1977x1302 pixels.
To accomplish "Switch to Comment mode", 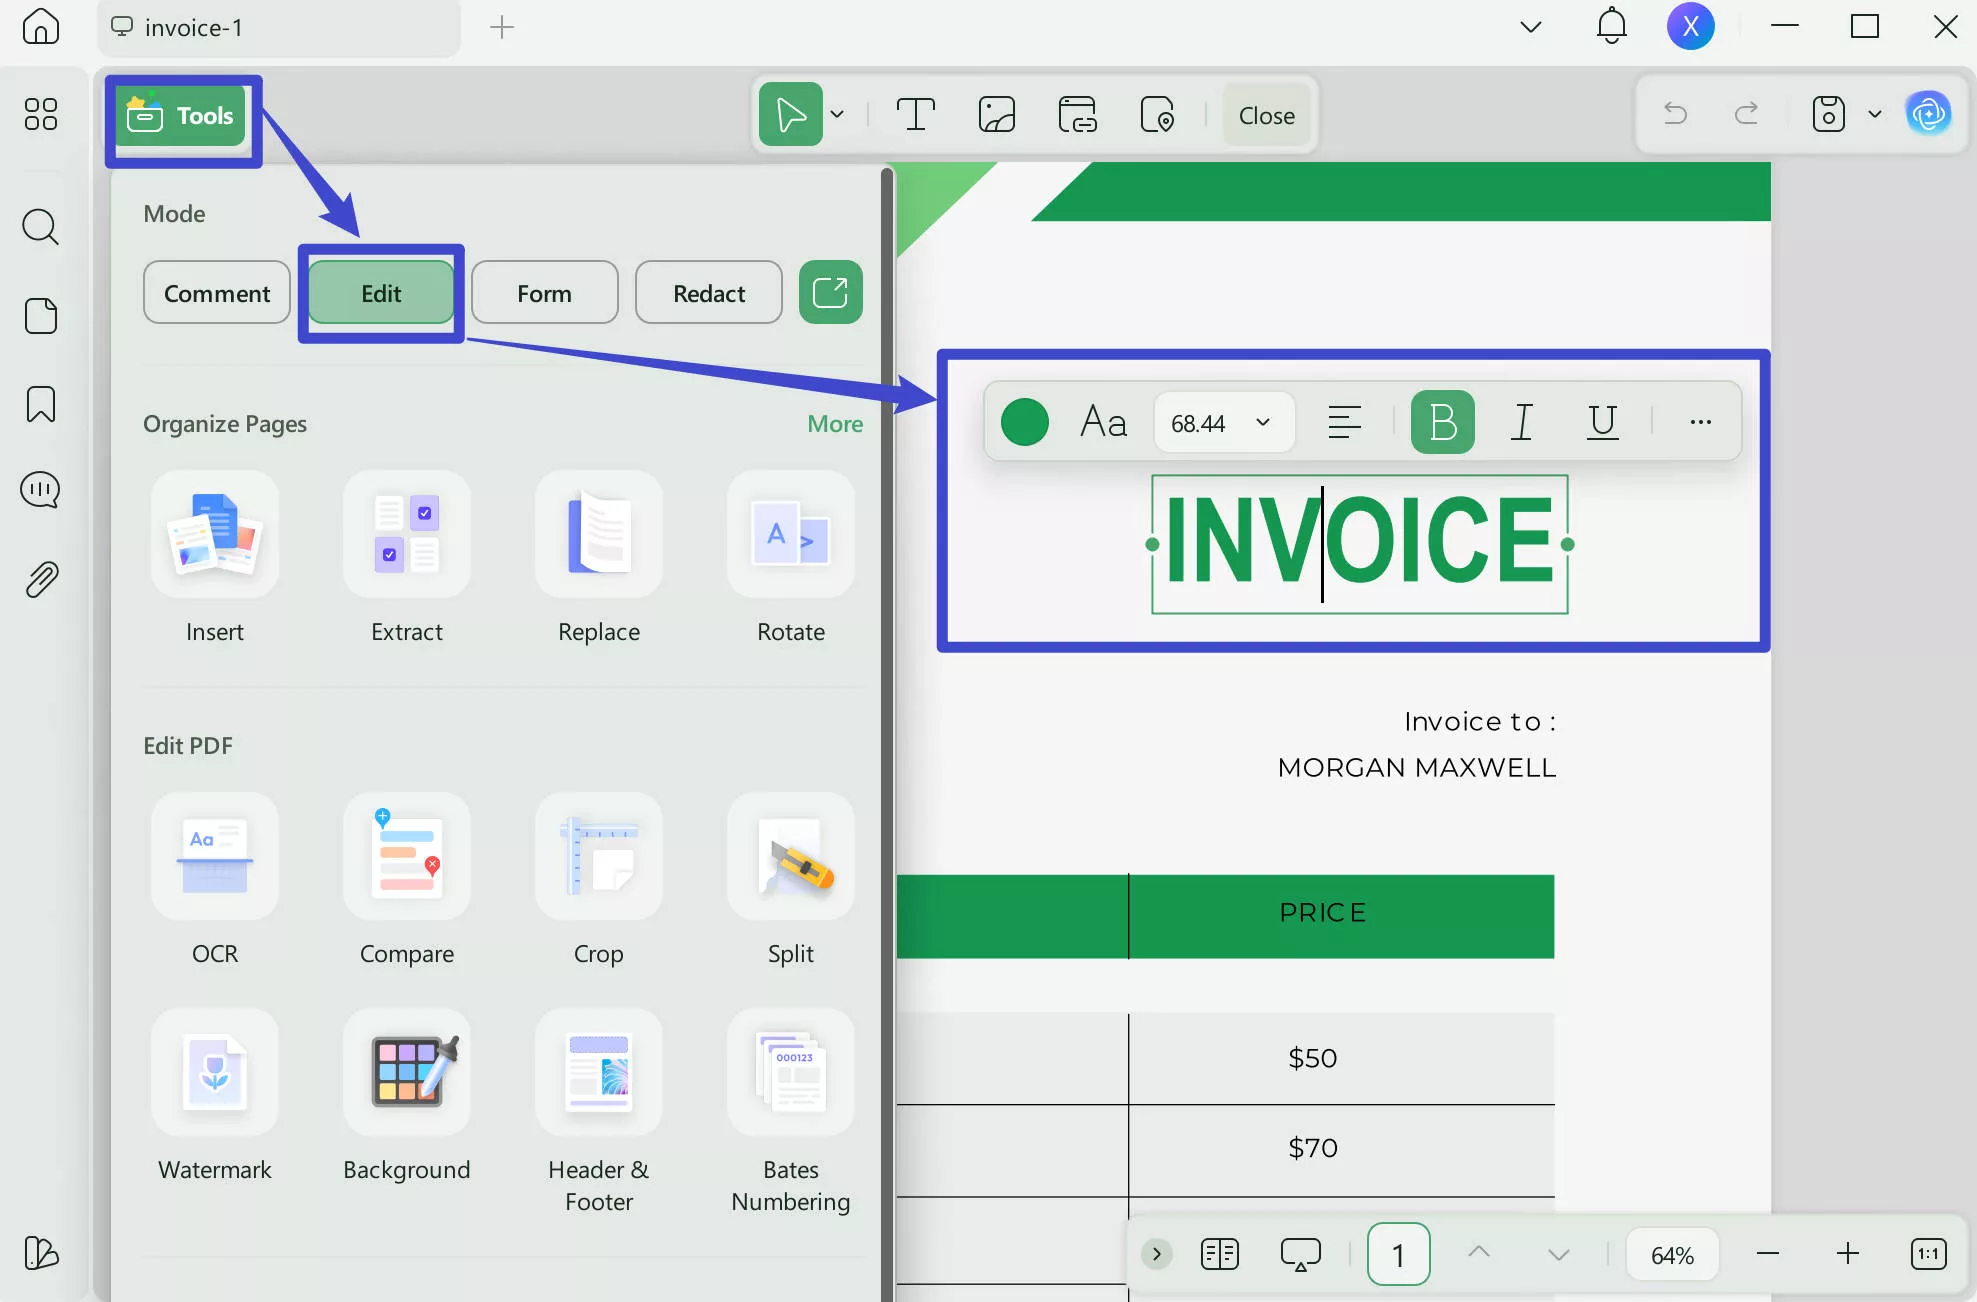I will click(x=216, y=292).
